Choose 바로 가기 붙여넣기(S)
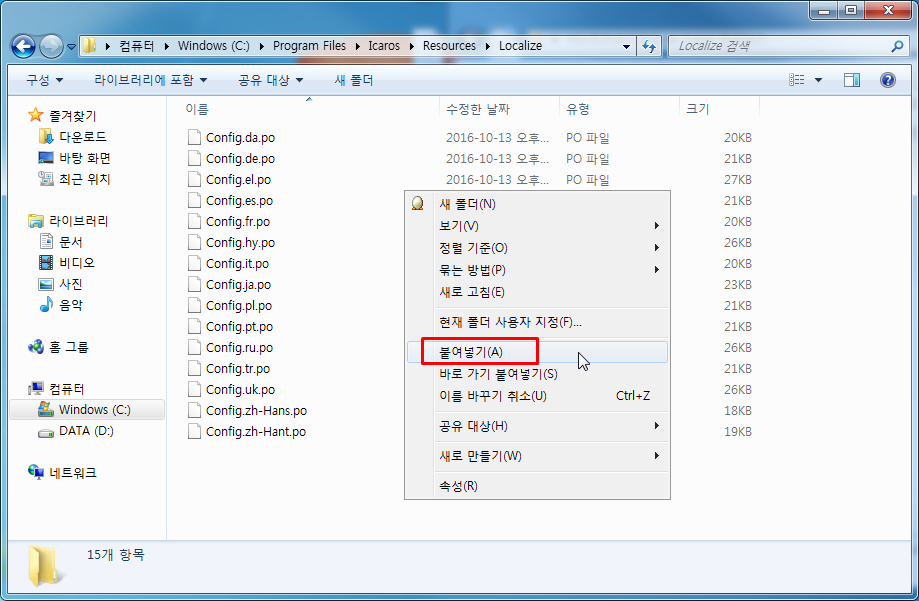Viewport: 919px width, 601px height. pyautogui.click(x=537, y=374)
